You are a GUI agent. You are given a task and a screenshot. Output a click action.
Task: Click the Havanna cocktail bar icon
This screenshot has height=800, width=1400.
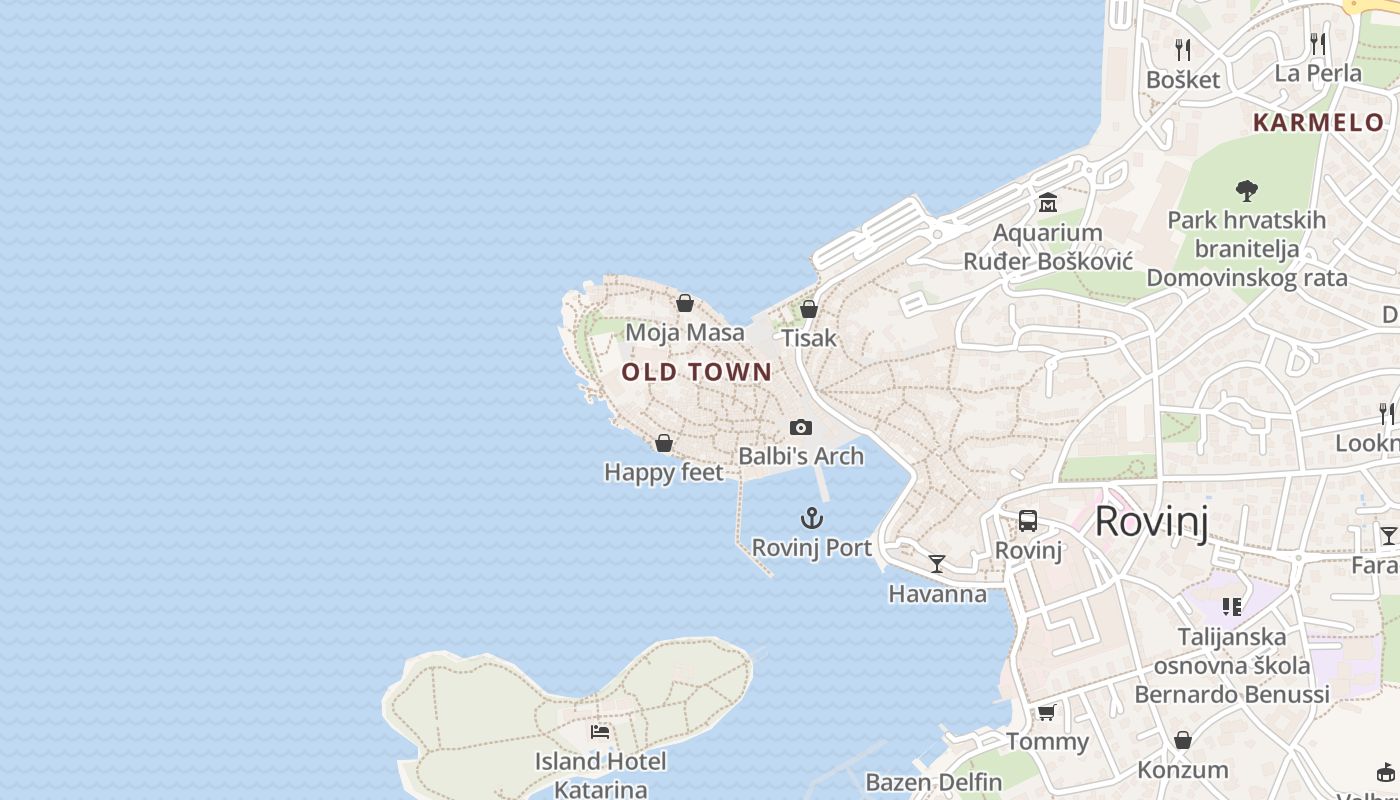pos(937,564)
